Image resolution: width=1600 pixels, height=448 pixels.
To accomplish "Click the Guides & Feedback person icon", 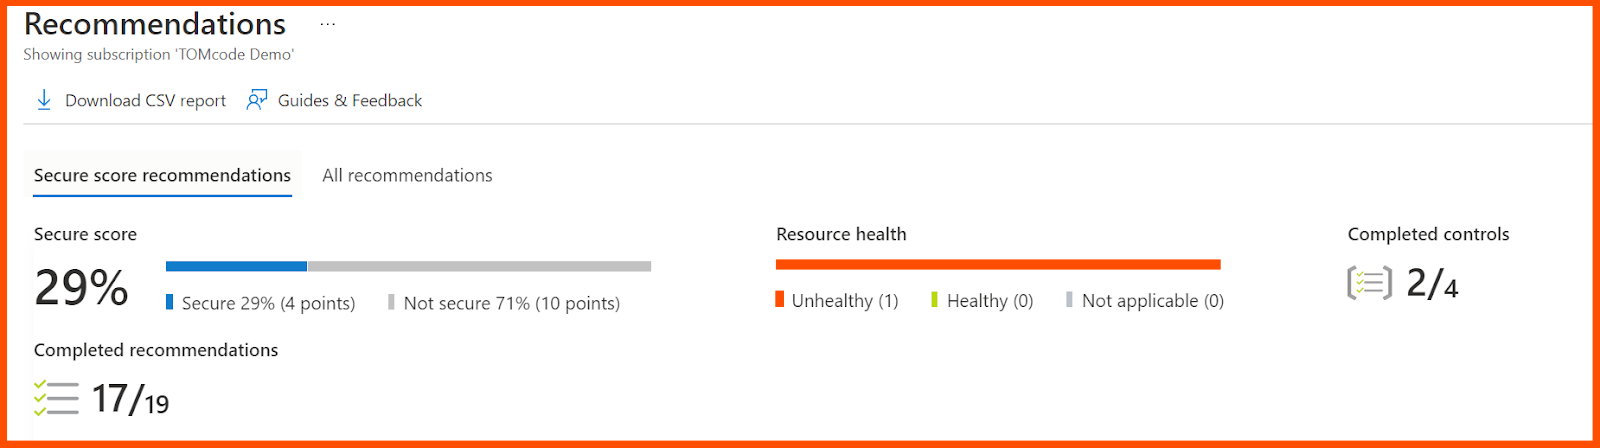I will pyautogui.click(x=257, y=100).
